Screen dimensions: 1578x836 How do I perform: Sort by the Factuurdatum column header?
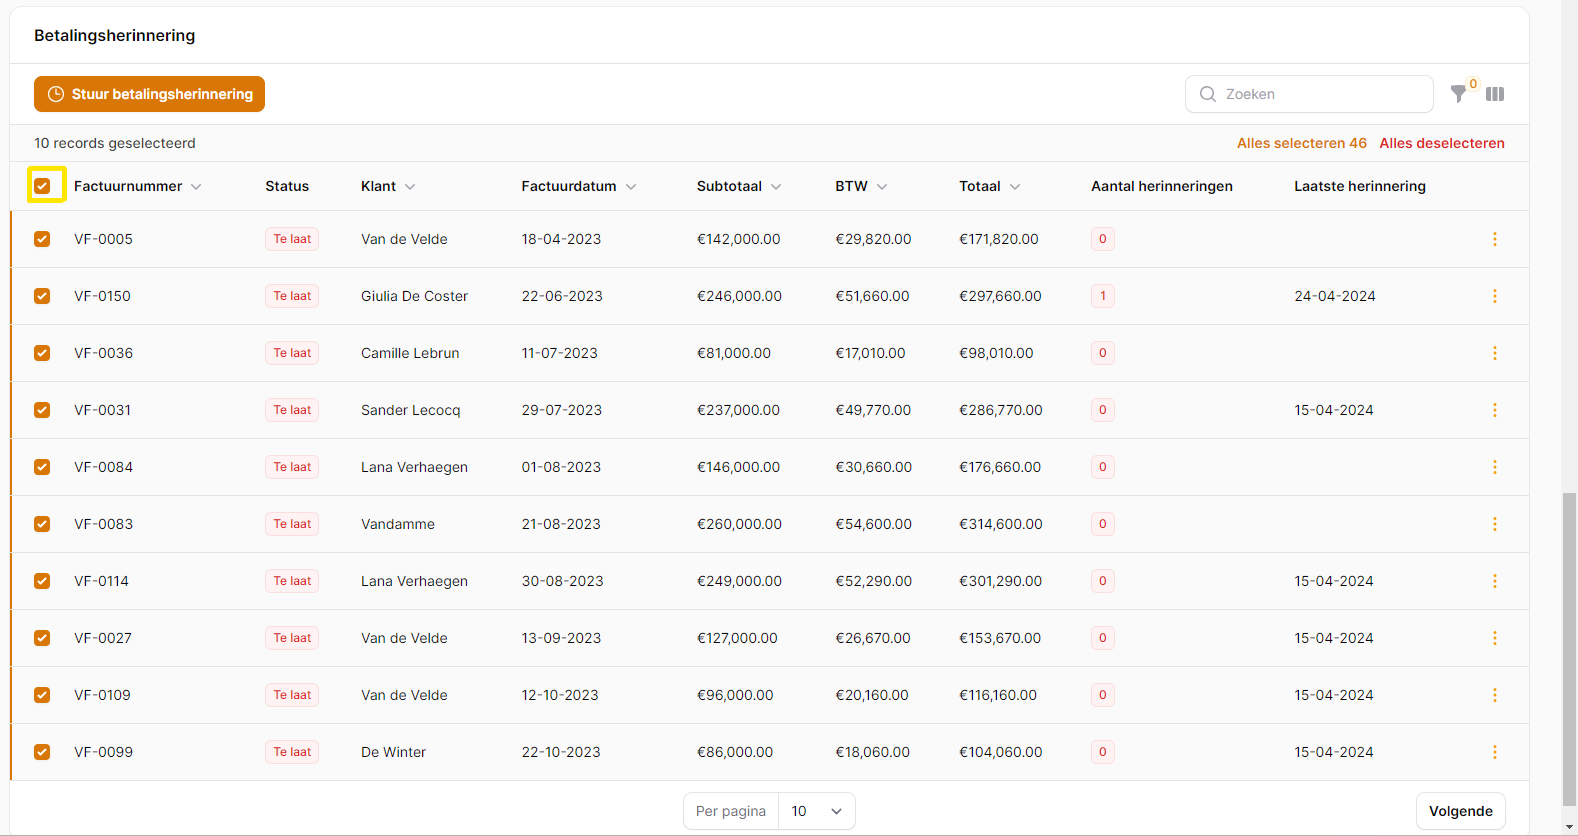click(x=569, y=186)
